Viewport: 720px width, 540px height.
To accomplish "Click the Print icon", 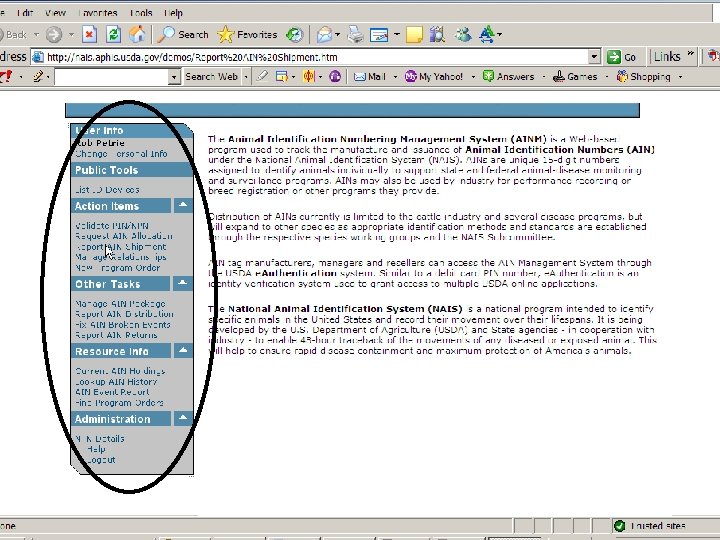I will coord(355,34).
